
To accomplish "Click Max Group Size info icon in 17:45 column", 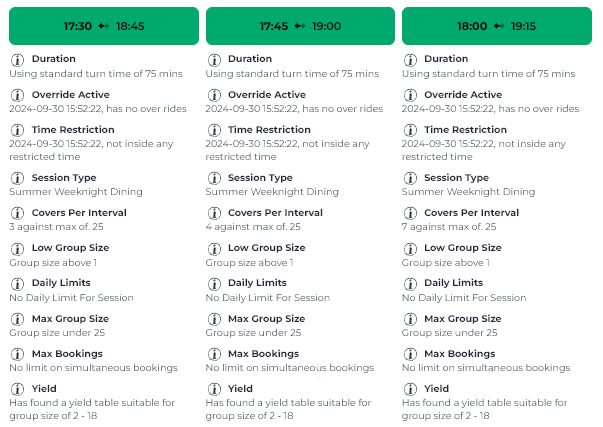I will 214,319.
